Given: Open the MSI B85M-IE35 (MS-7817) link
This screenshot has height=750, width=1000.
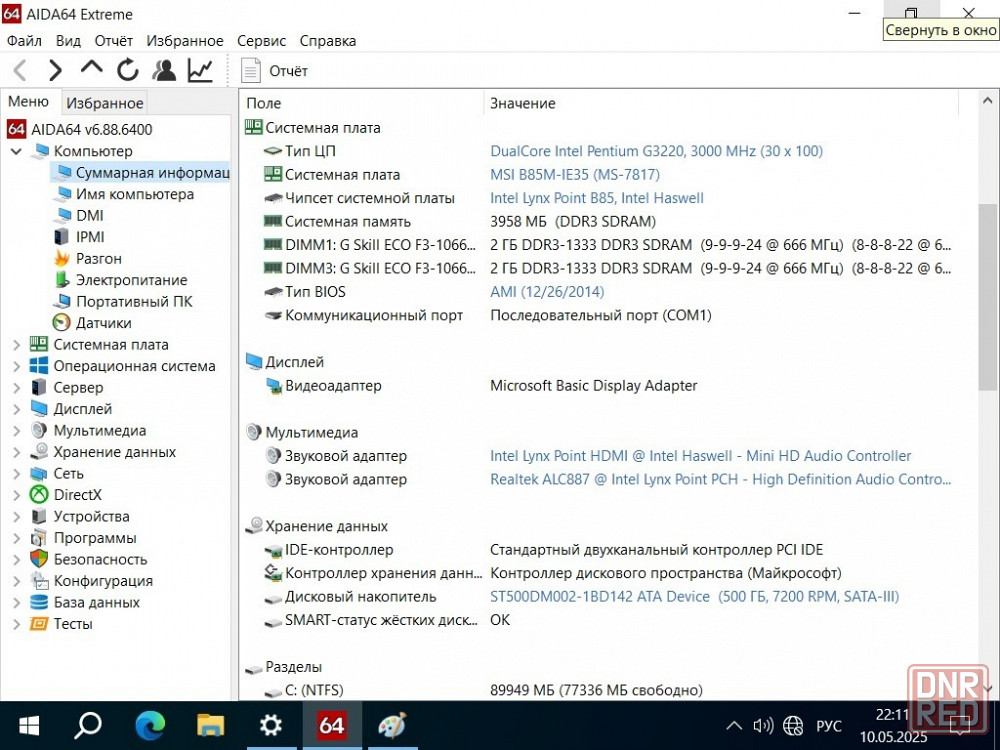Looking at the screenshot, I should click(575, 175).
